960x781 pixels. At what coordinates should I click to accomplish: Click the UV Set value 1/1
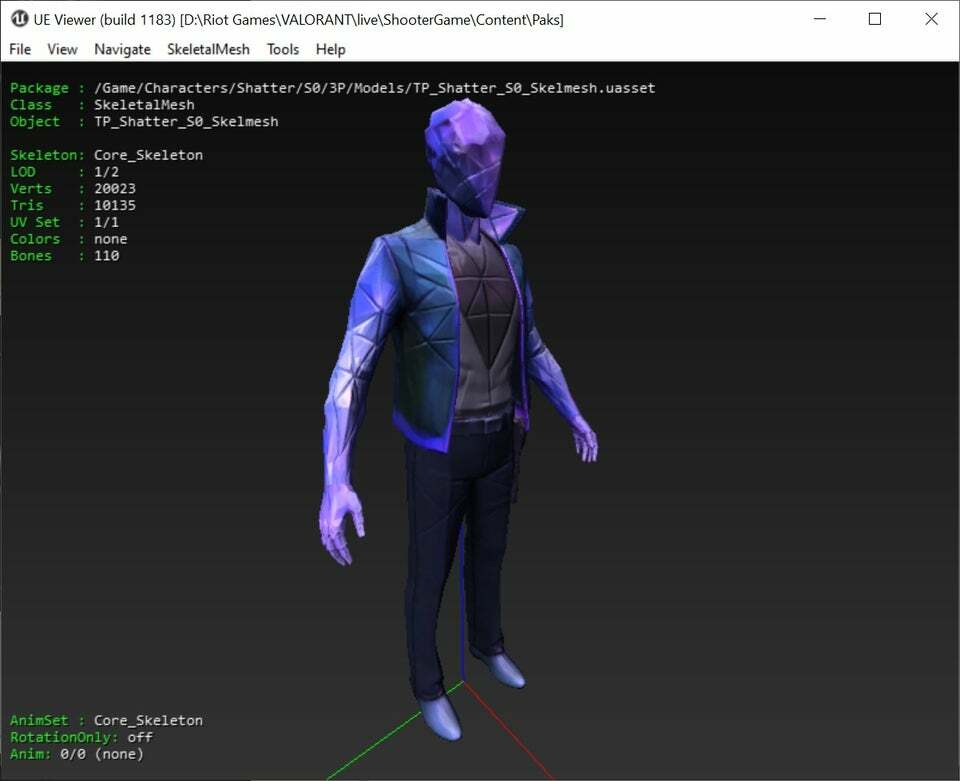[x=107, y=222]
